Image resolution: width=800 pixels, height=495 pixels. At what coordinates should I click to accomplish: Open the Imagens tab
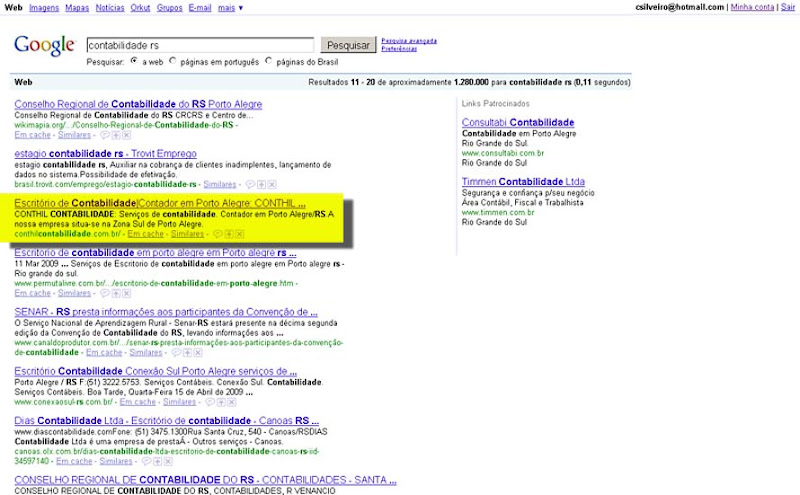pos(44,8)
